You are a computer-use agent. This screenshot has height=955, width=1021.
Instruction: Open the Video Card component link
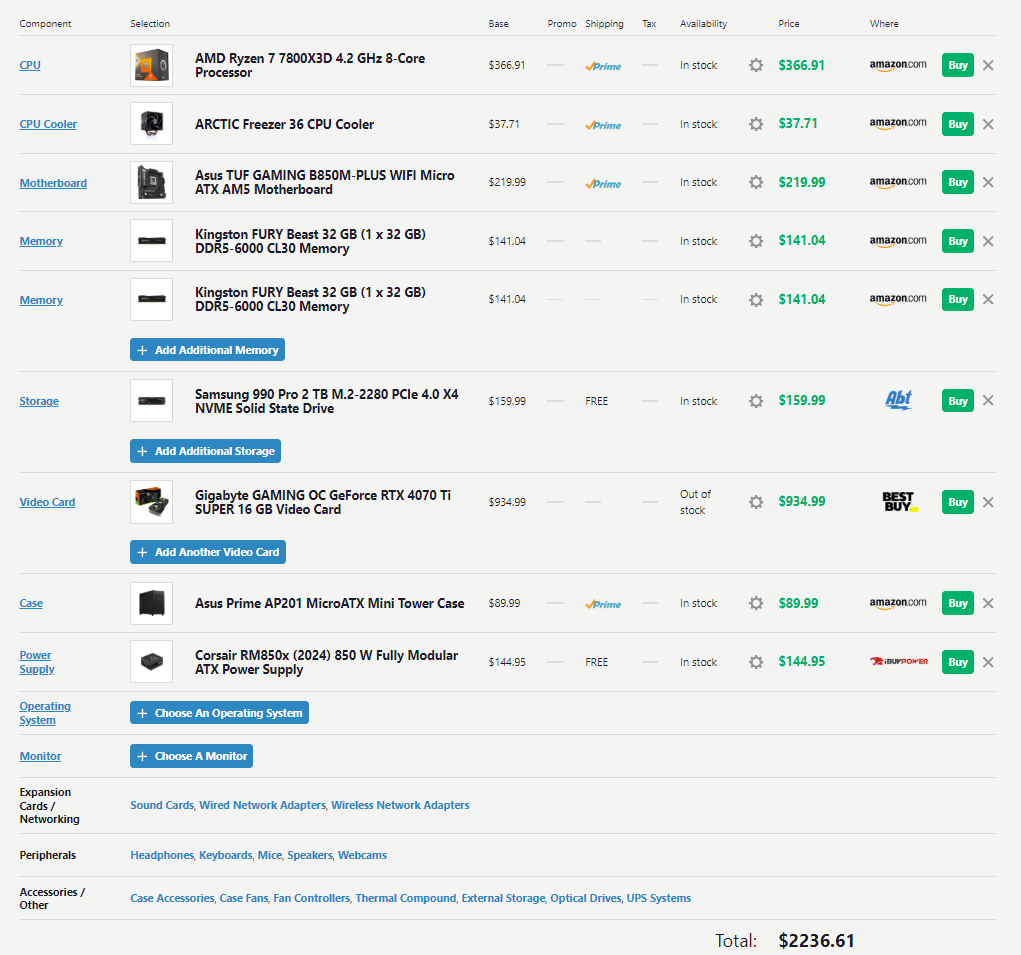point(47,502)
